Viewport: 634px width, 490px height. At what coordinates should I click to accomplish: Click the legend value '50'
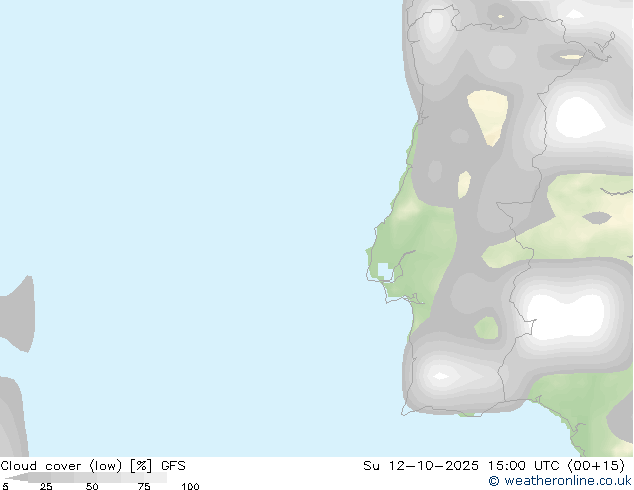[x=92, y=486]
